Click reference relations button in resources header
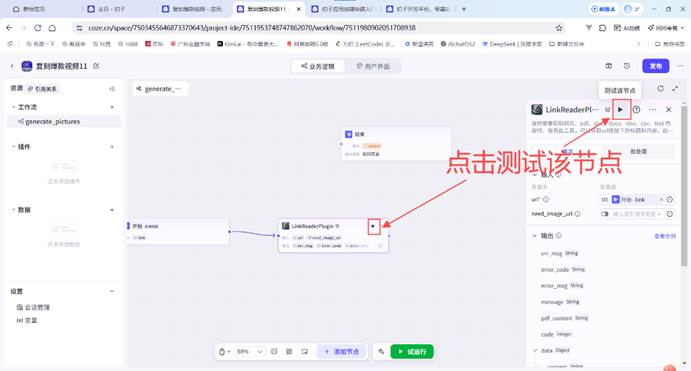Screen dimensions: 691x371 [x=42, y=89]
